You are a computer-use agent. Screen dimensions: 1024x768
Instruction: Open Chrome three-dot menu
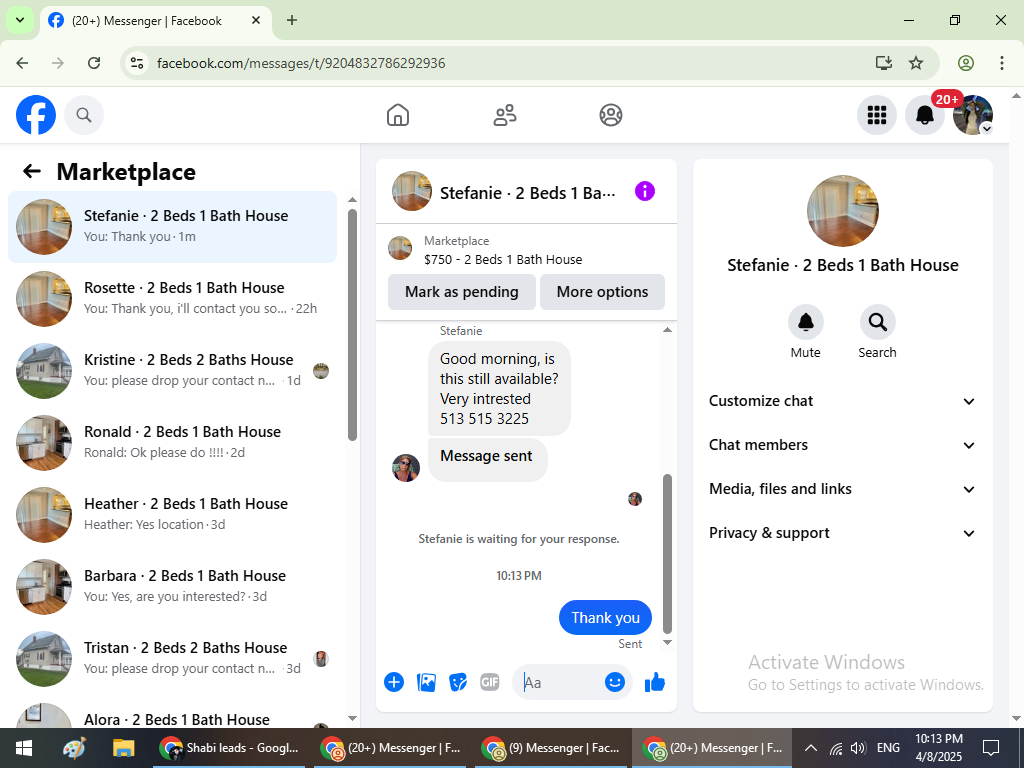click(x=1002, y=63)
